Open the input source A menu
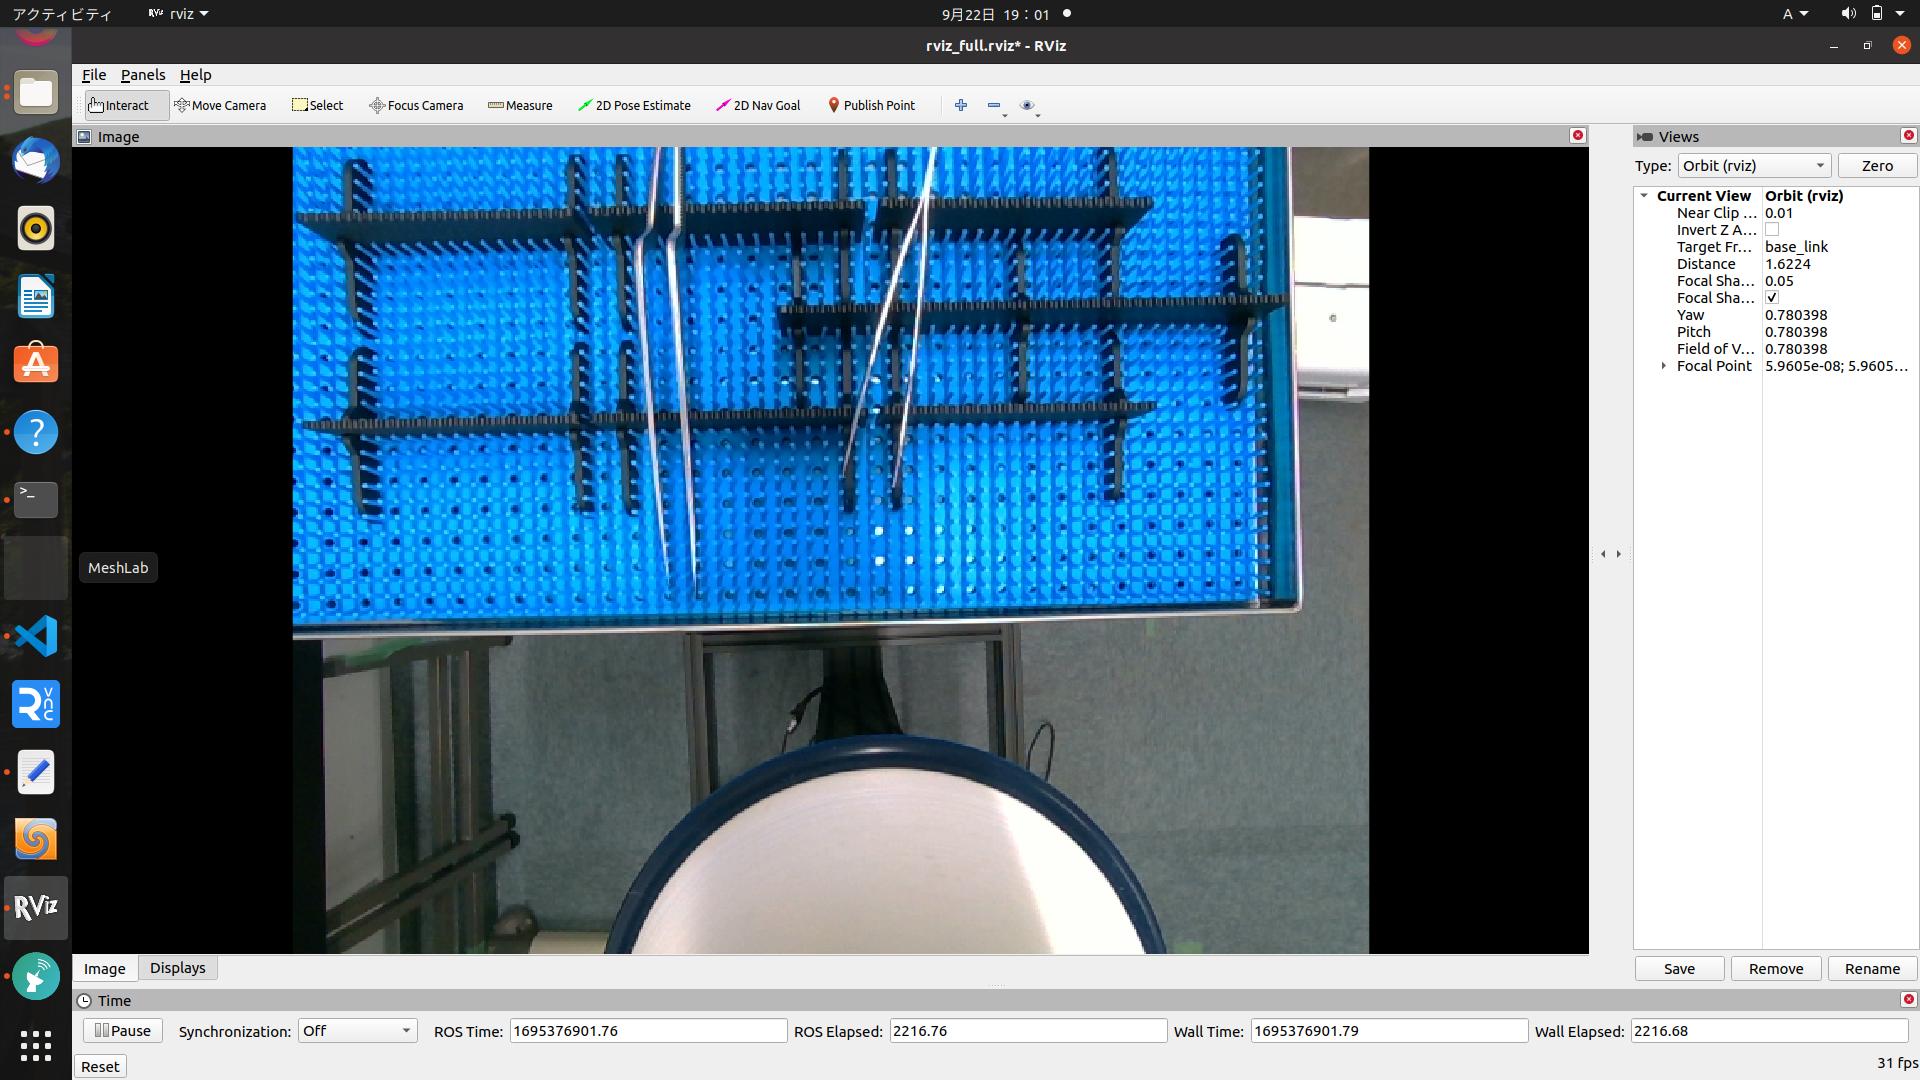This screenshot has width=1920, height=1080. (1794, 14)
